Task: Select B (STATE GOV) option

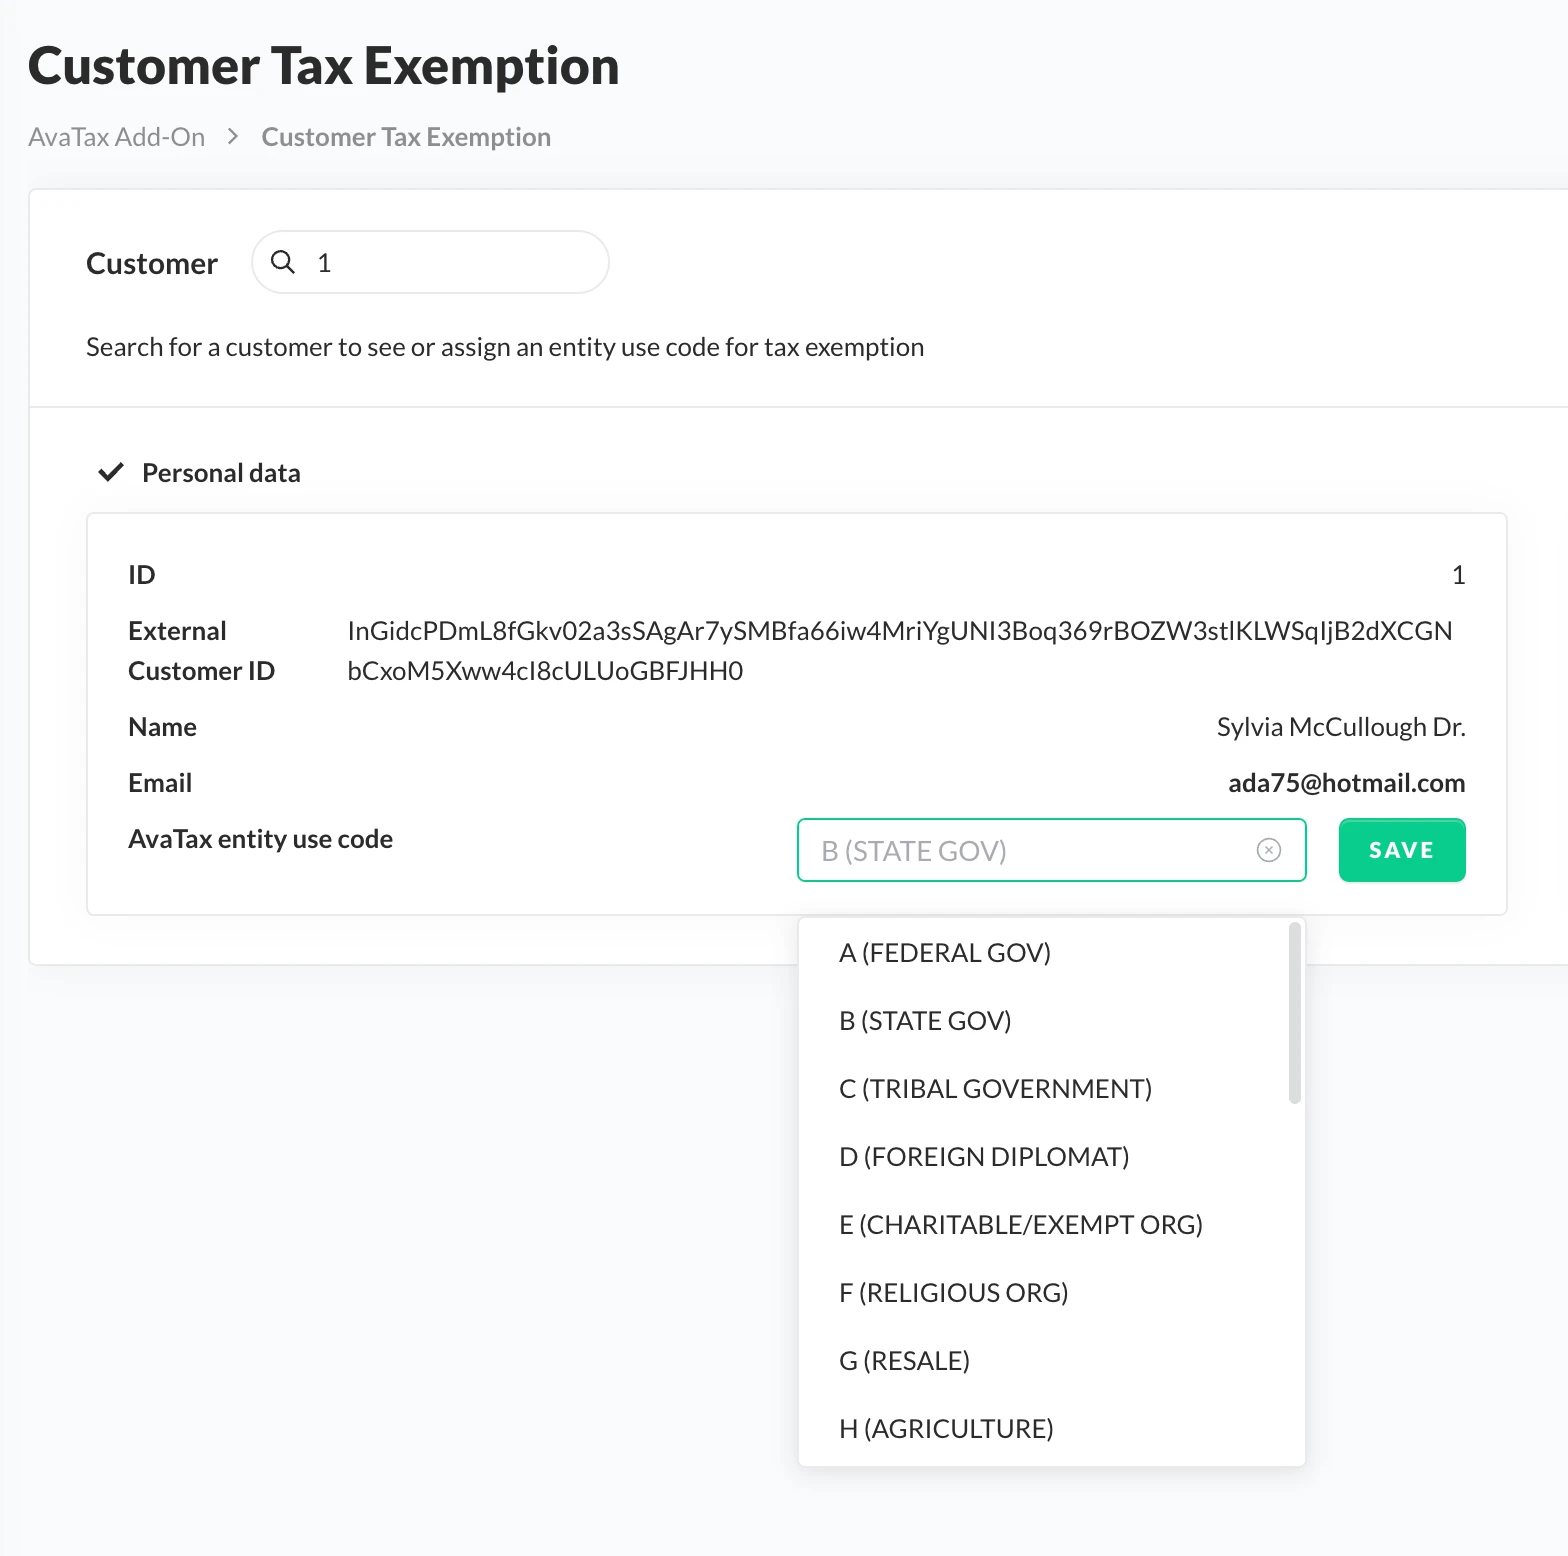Action: tap(1045, 1021)
